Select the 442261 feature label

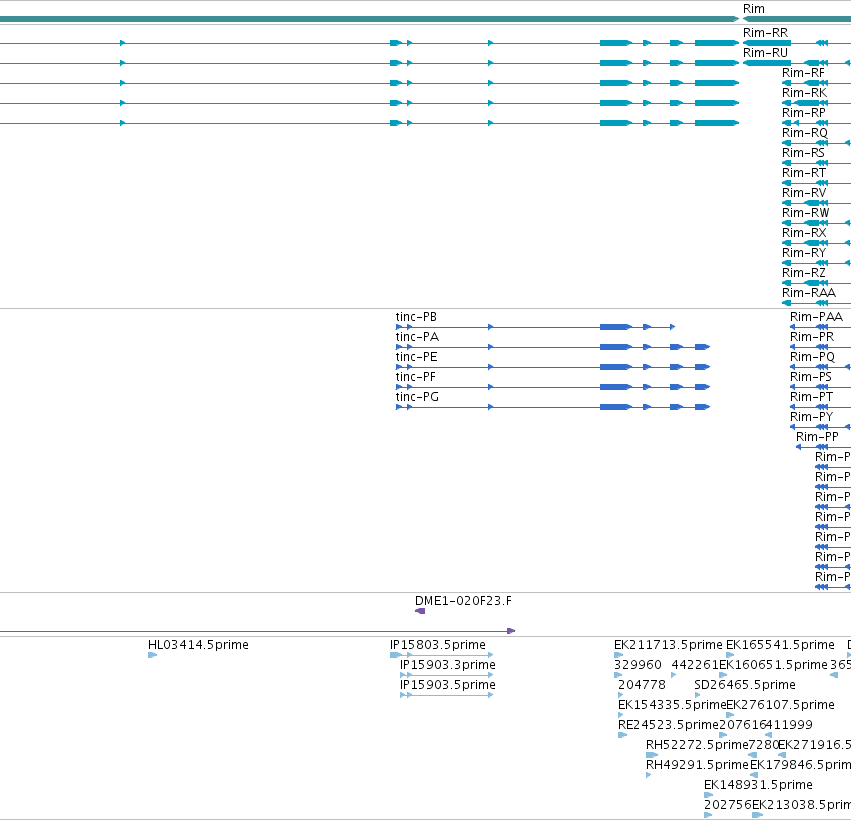[695, 665]
